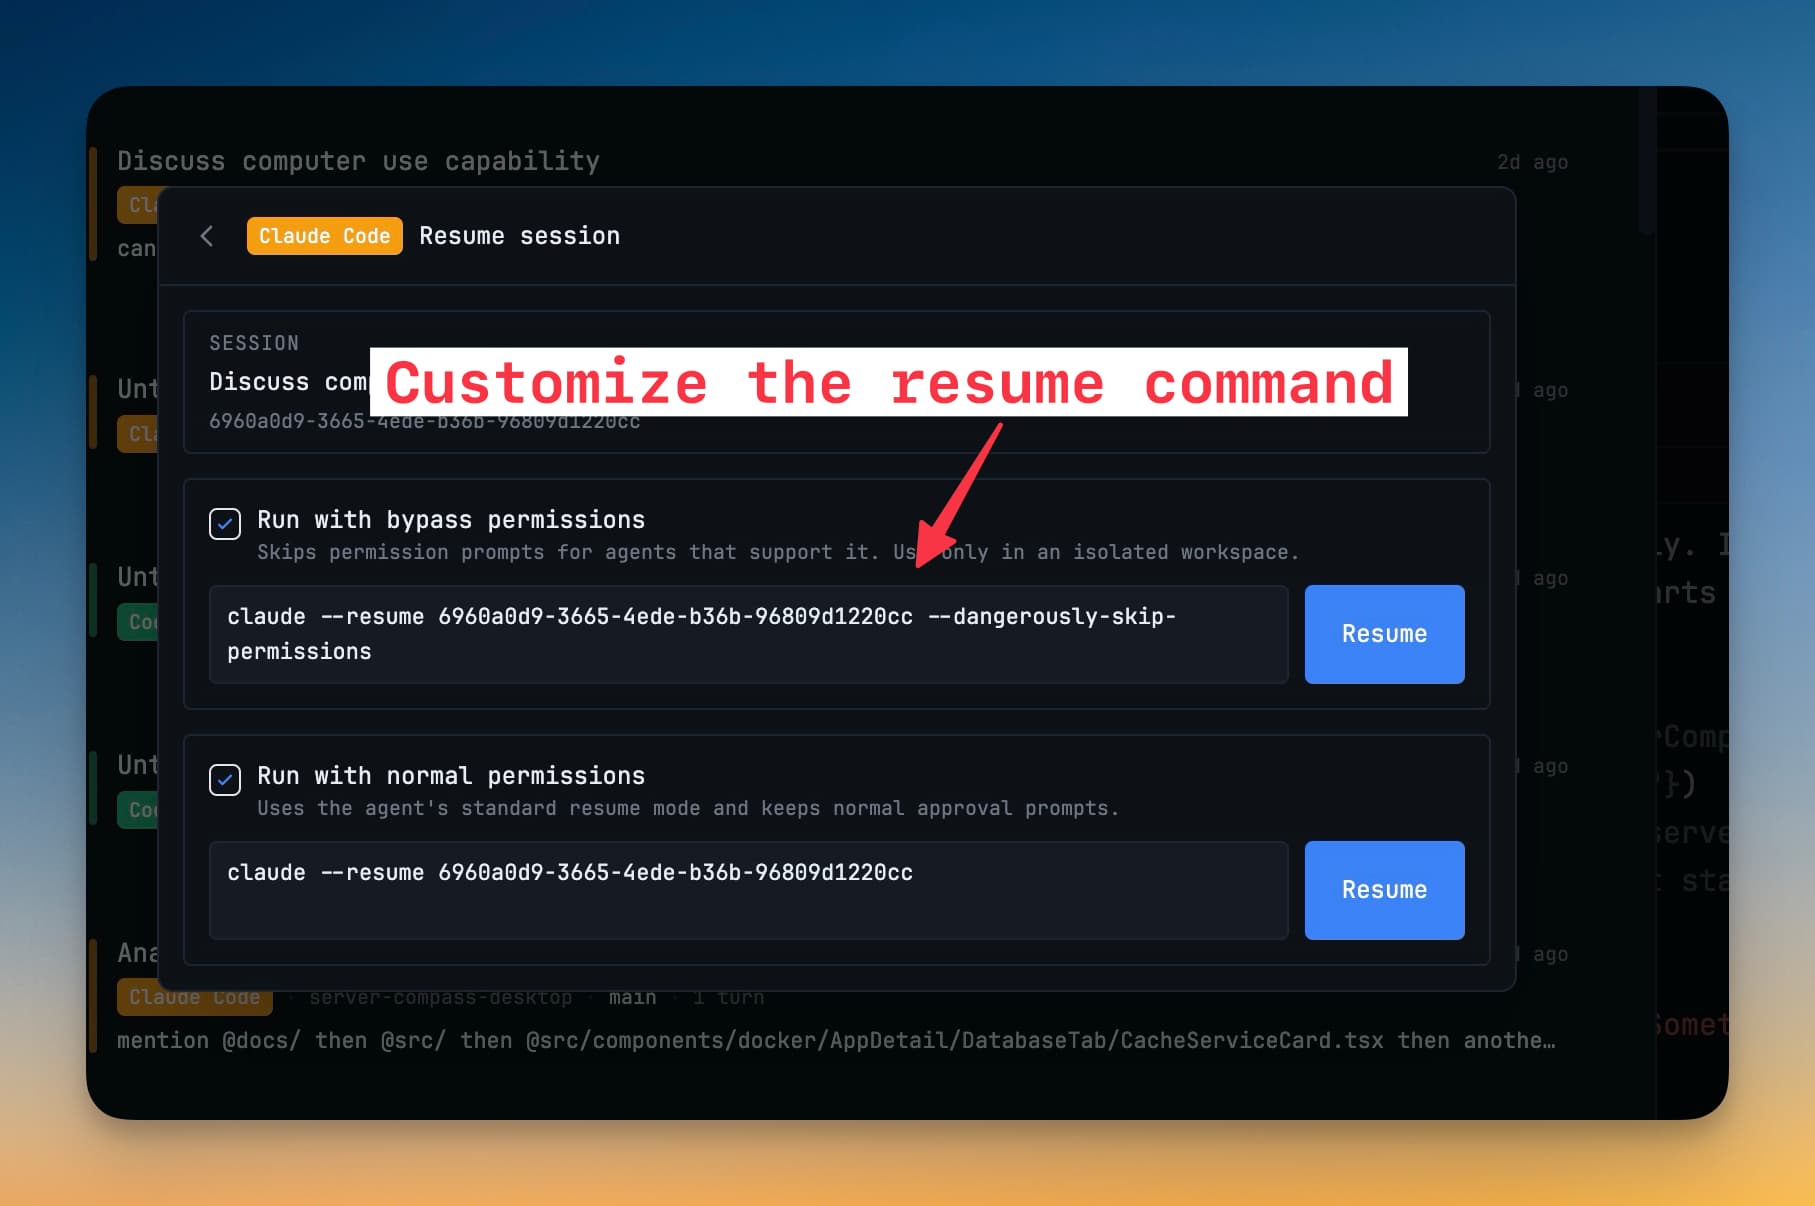1815x1206 pixels.
Task: Go back using the chevron arrow
Action: 207,236
